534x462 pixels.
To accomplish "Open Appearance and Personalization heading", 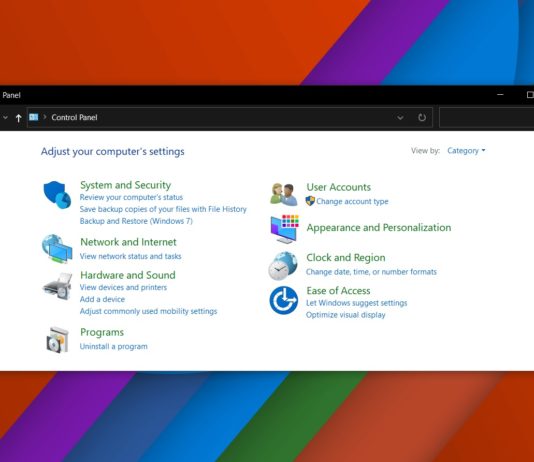I will (x=379, y=227).
